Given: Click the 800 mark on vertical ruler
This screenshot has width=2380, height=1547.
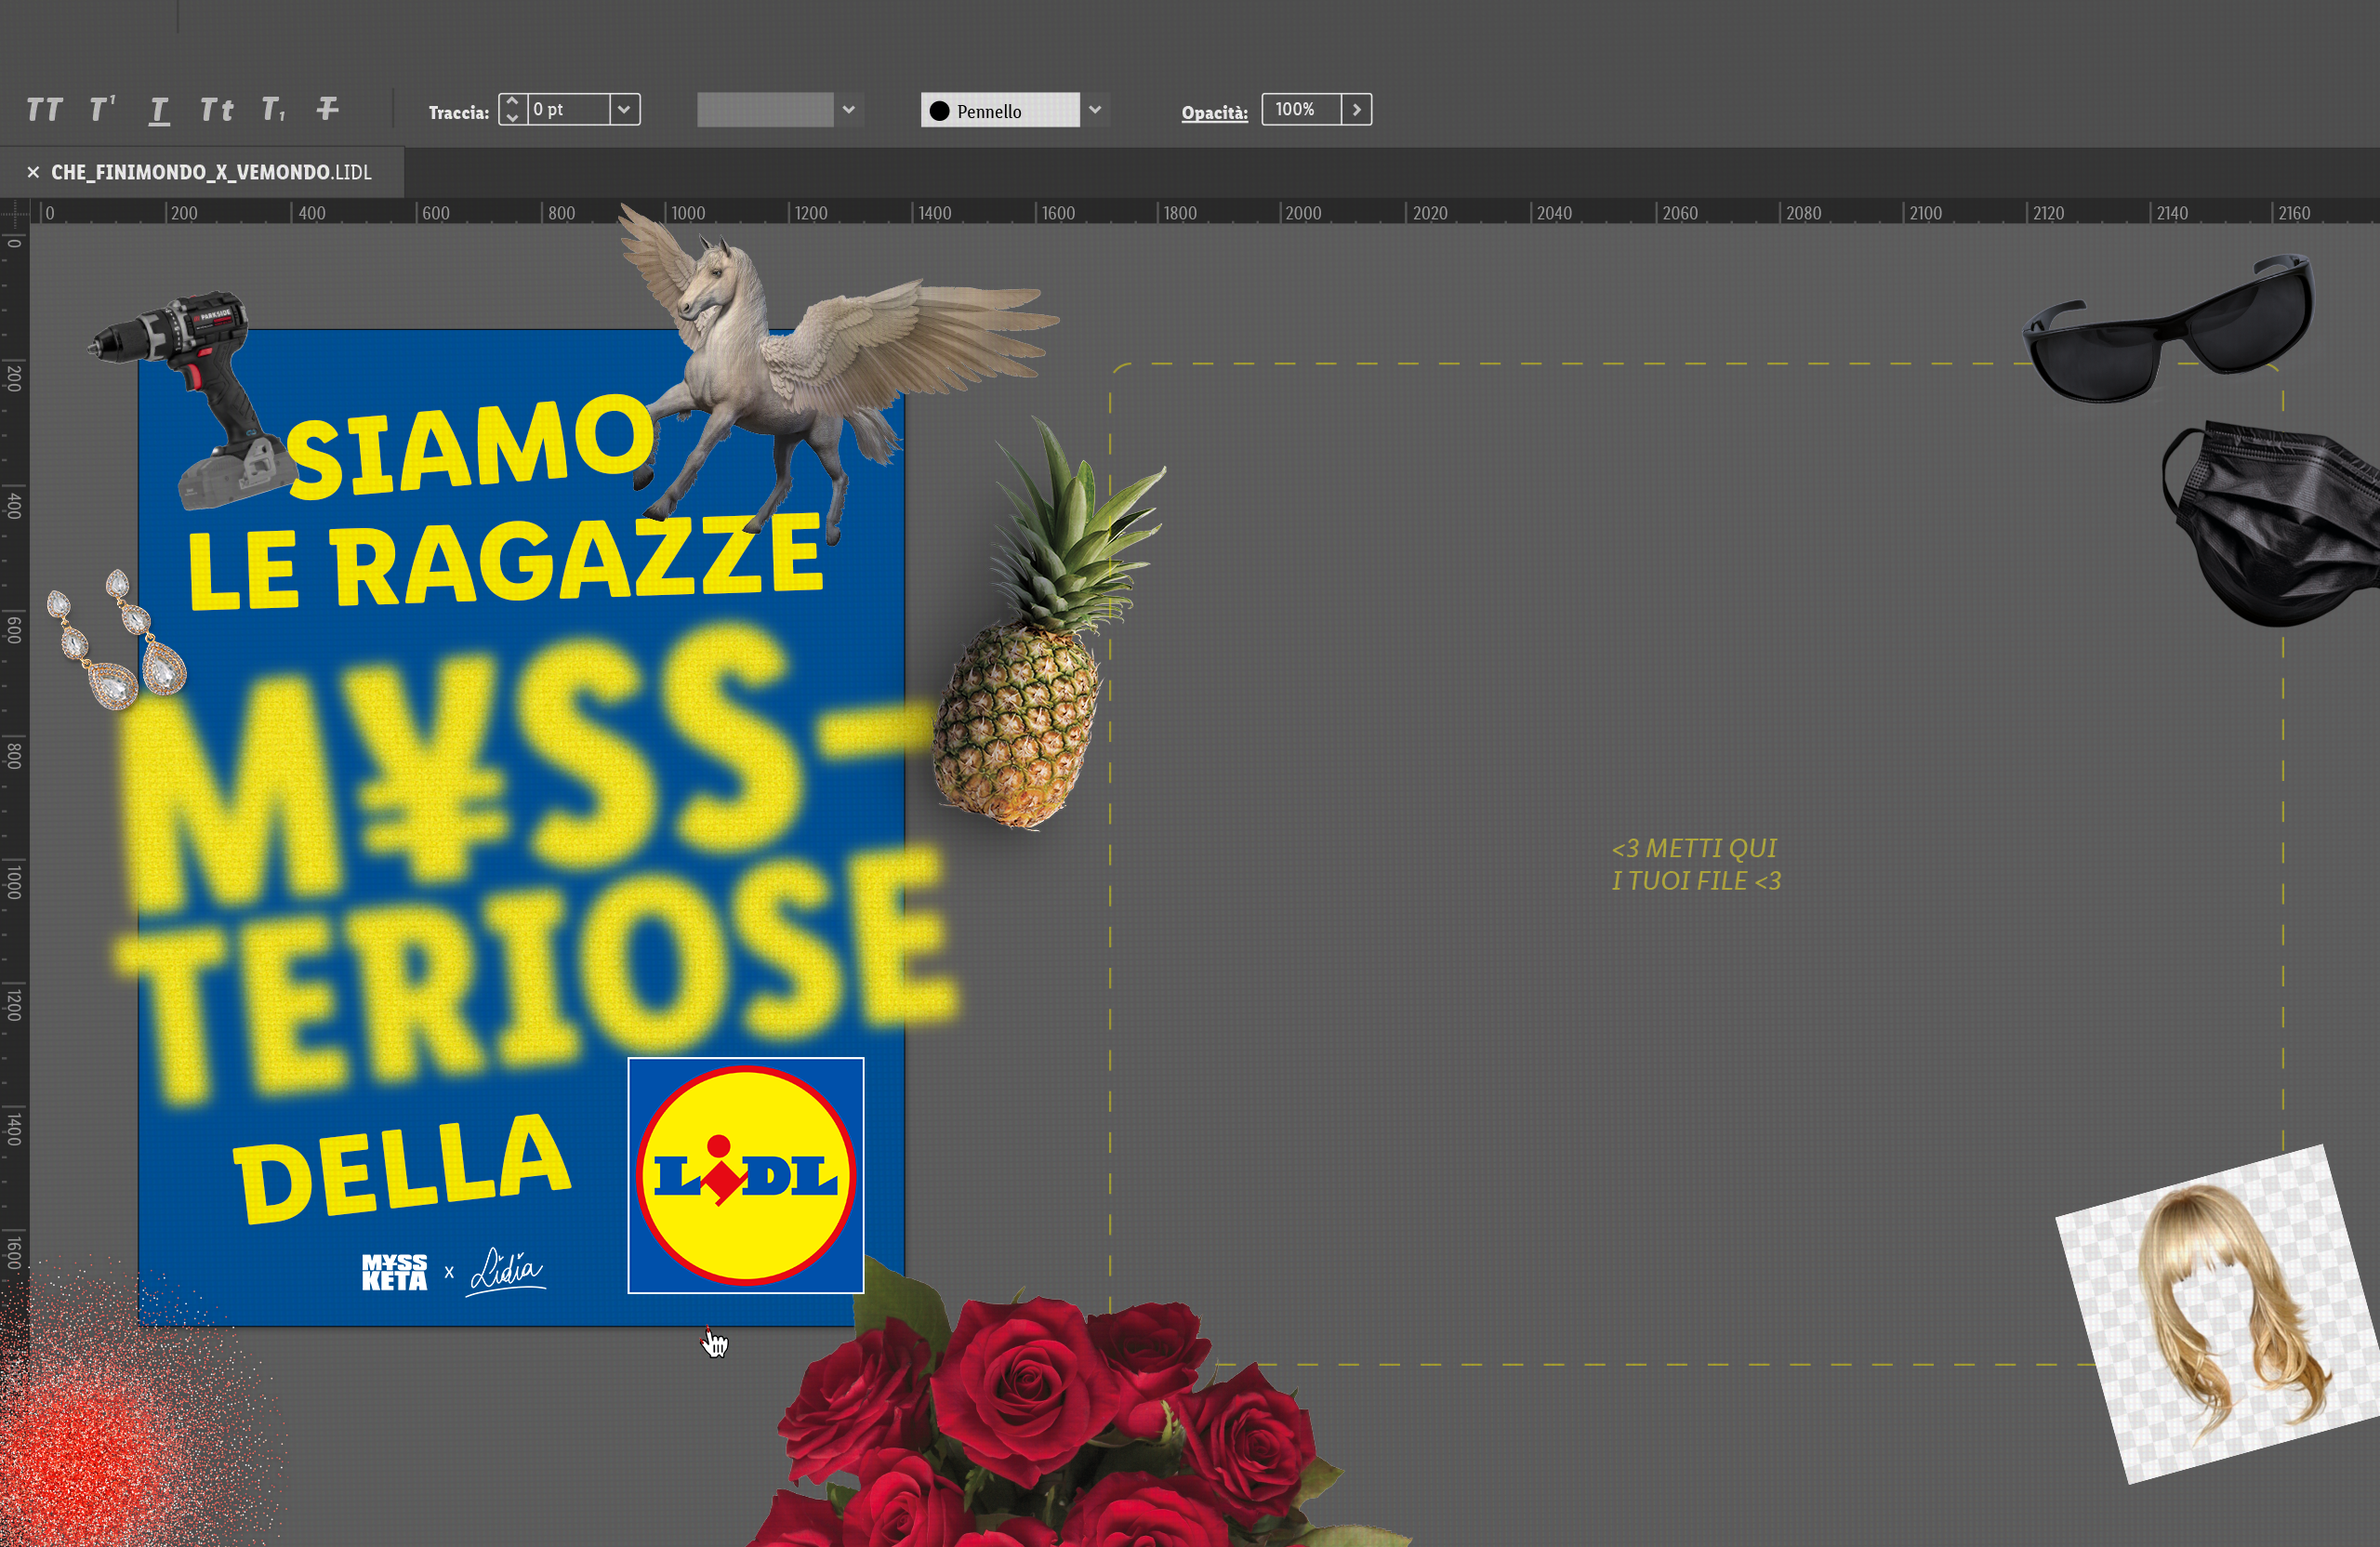Looking at the screenshot, I should pyautogui.click(x=14, y=755).
